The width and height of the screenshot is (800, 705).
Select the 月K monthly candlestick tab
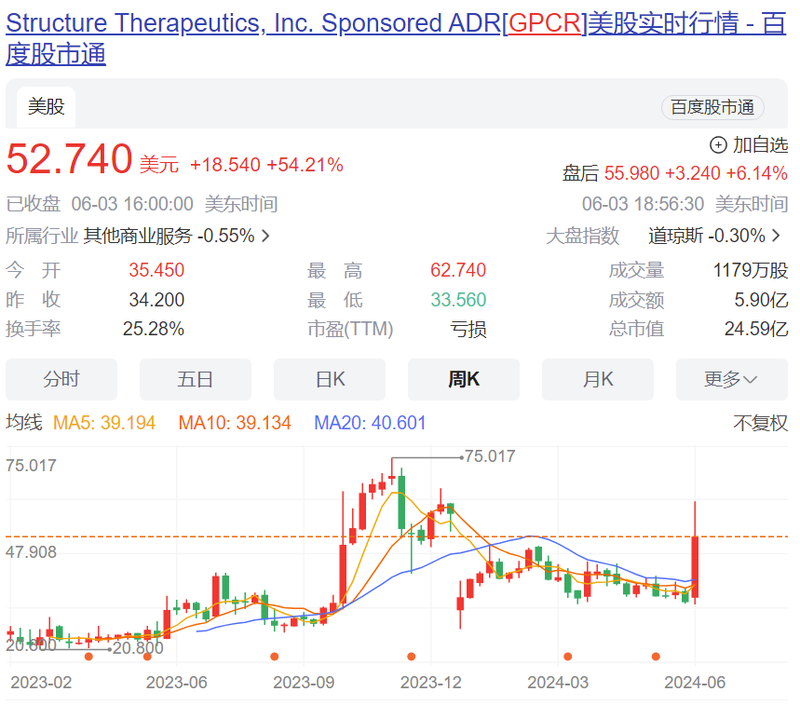597,379
